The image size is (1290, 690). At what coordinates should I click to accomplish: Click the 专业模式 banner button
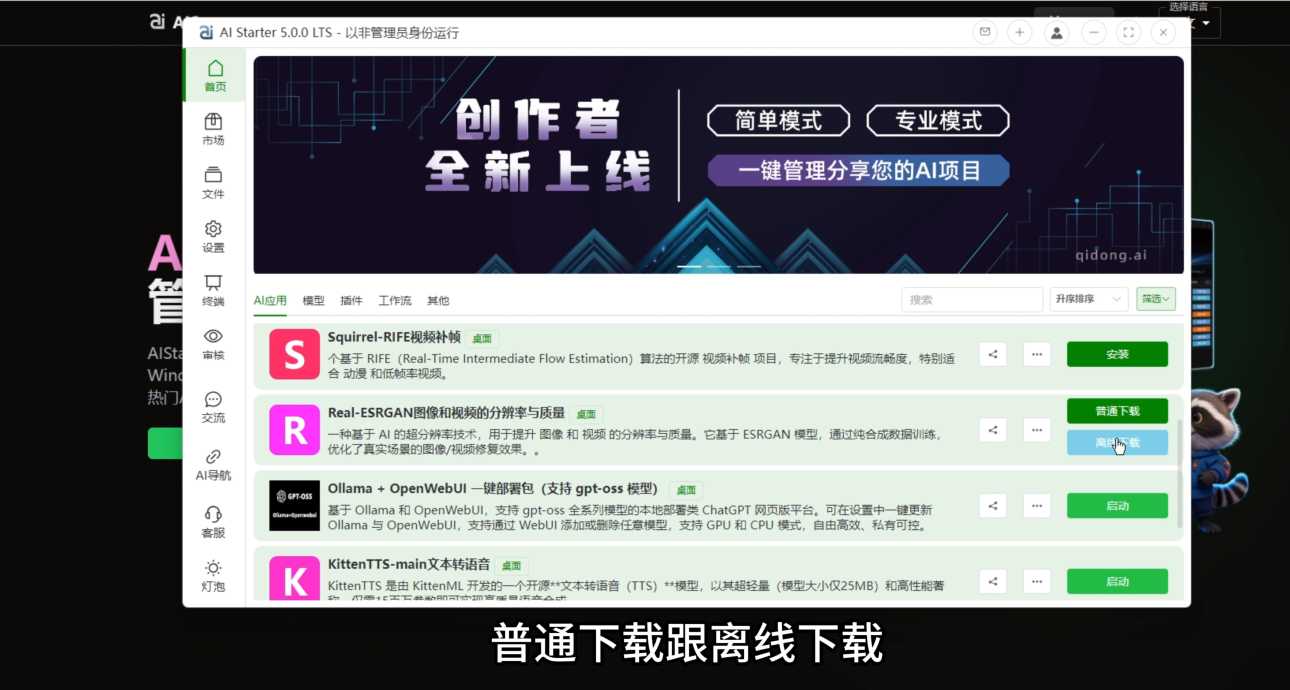(938, 121)
